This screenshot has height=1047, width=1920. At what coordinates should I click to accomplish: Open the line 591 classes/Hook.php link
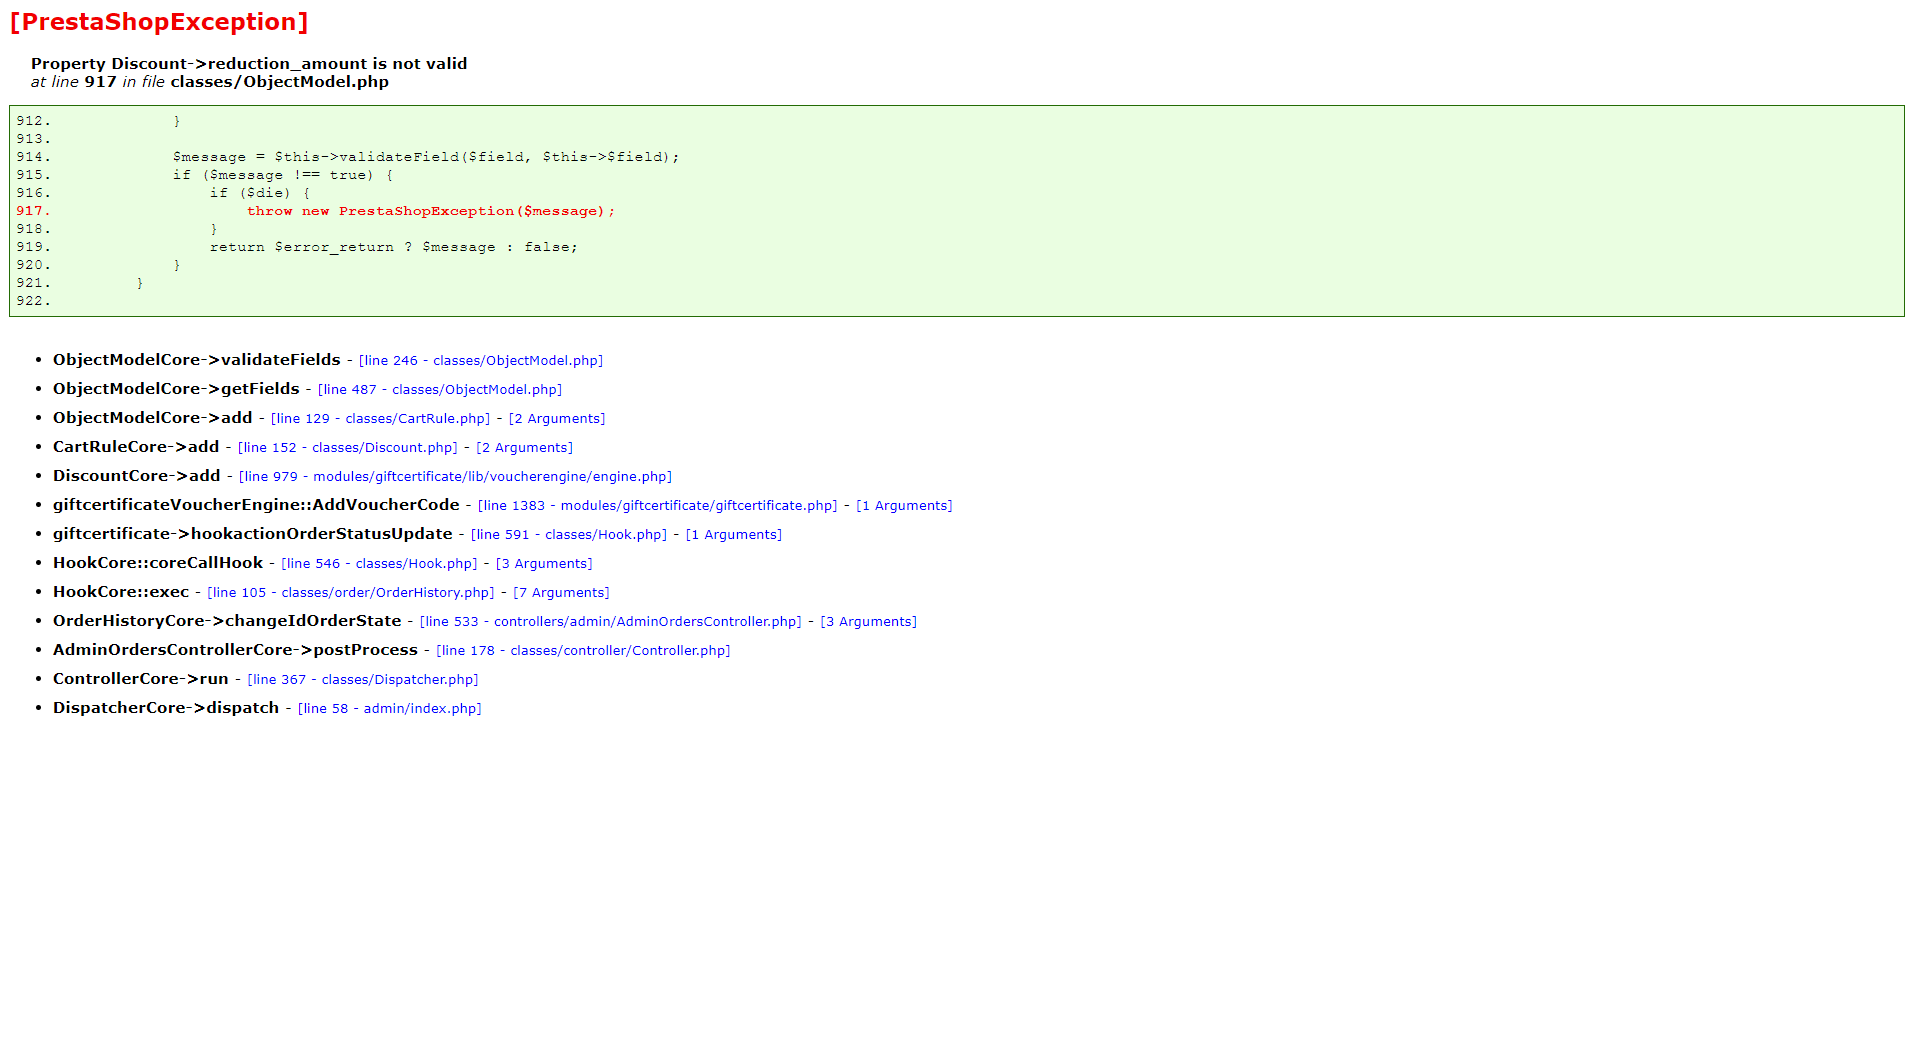[569, 535]
